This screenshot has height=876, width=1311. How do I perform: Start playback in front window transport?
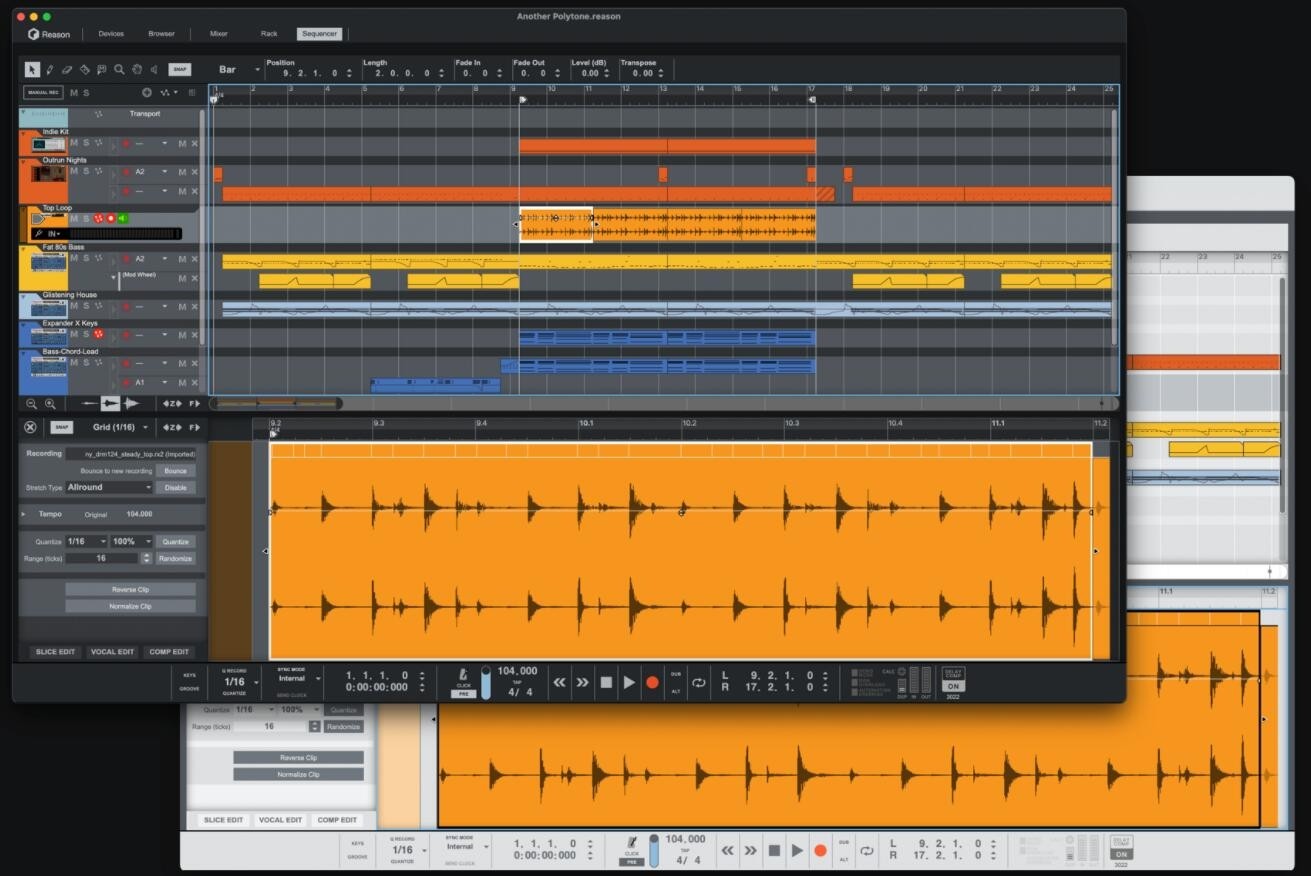(x=629, y=682)
